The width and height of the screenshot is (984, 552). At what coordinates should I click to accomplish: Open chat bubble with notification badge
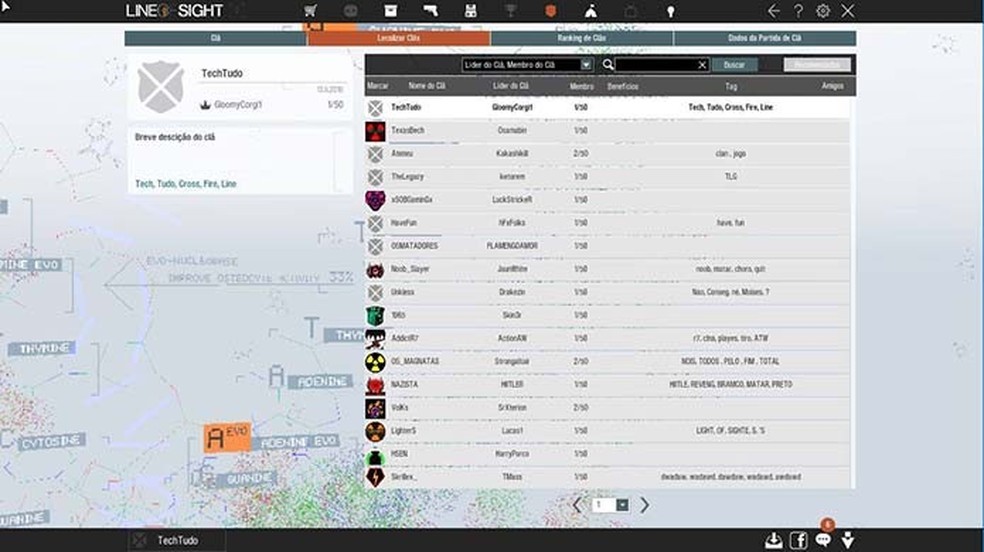(823, 538)
